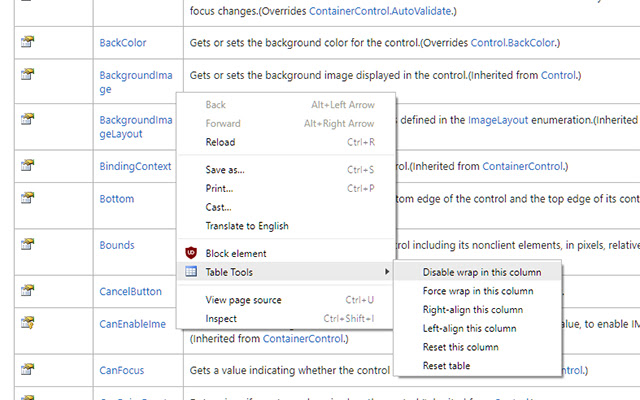
Task: Click the property icon beside Bounds
Action: pos(28,245)
